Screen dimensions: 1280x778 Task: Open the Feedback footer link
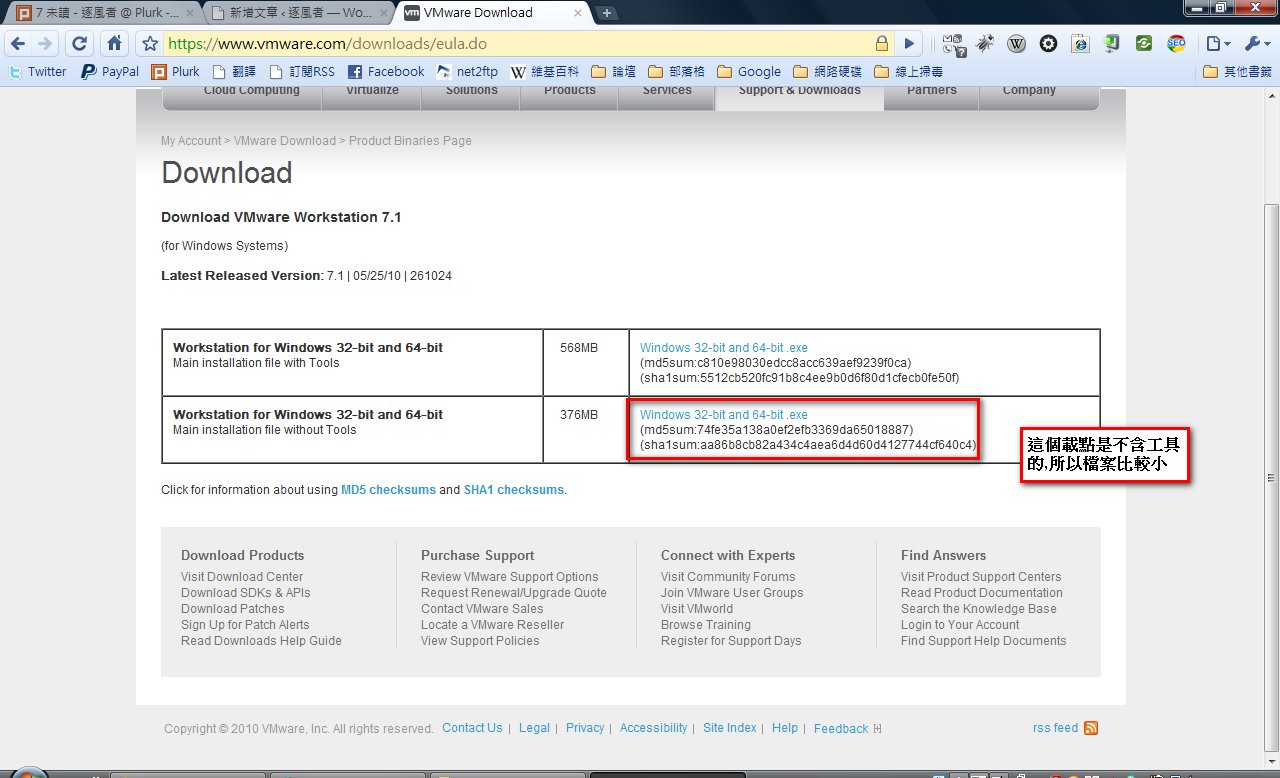pos(841,729)
